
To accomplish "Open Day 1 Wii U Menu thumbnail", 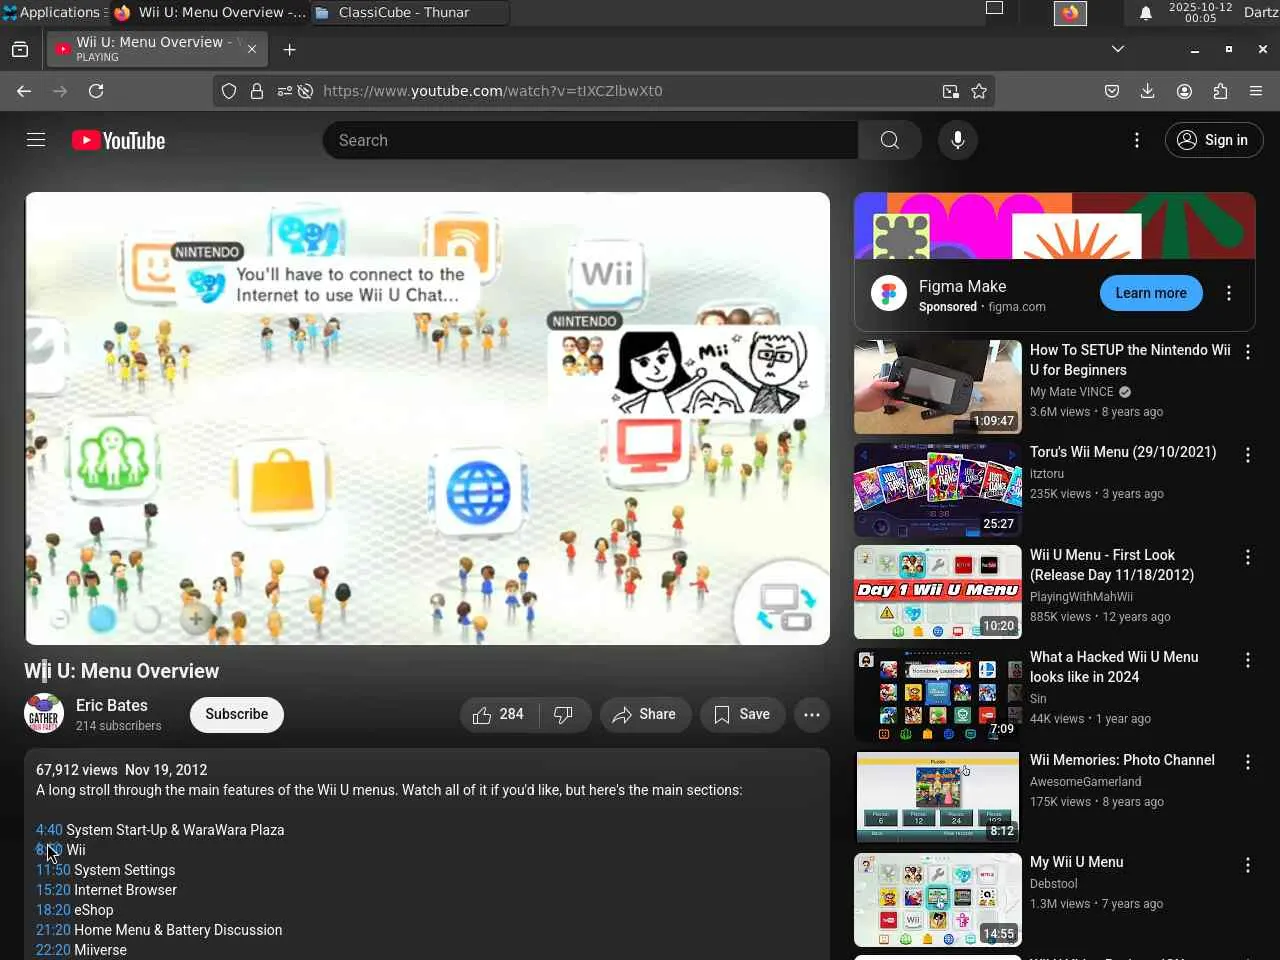I will click(938, 592).
